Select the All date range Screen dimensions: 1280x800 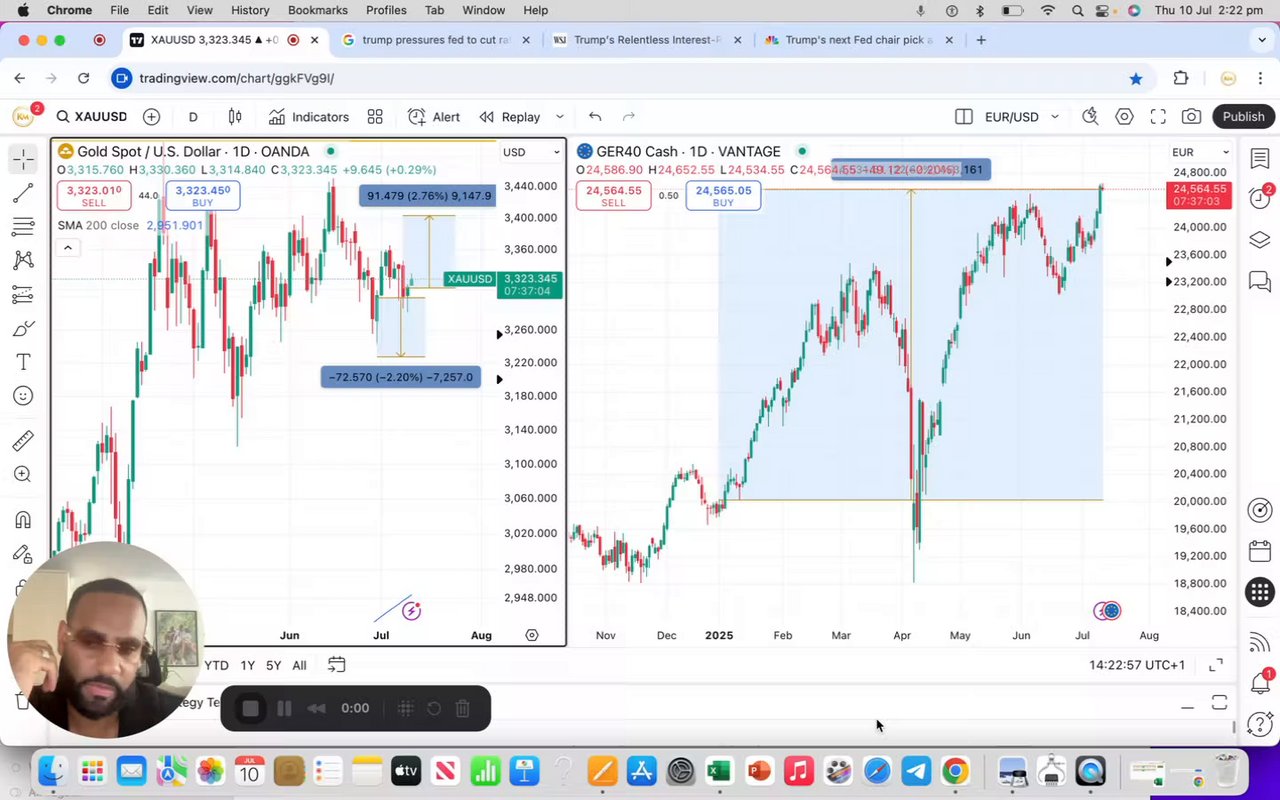[x=299, y=665]
